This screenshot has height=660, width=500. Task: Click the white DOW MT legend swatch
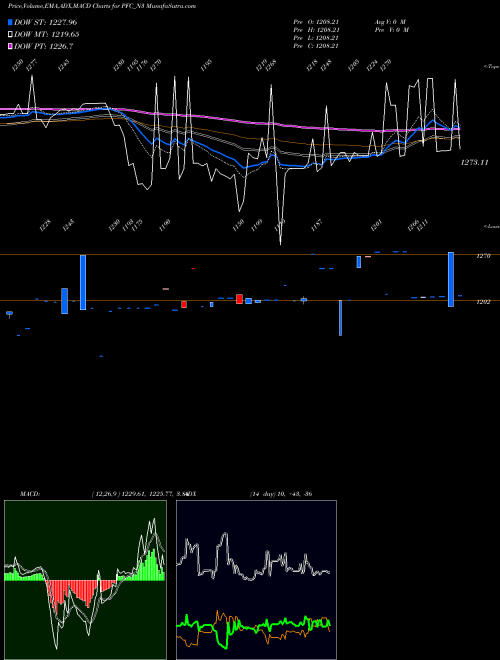(x=11, y=34)
